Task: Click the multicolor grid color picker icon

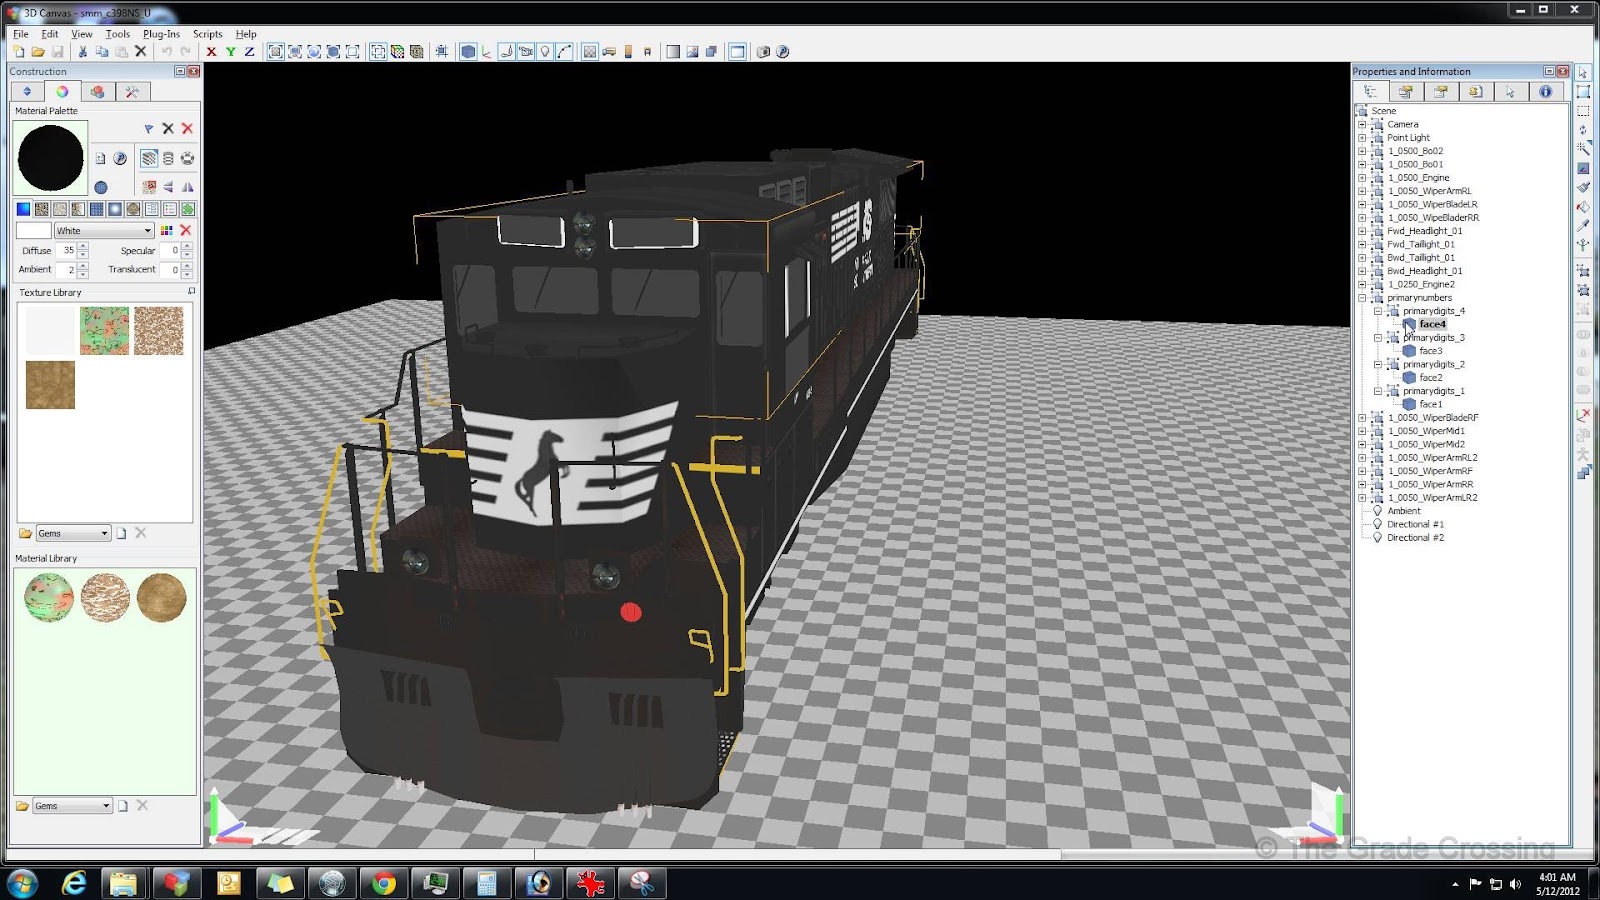Action: pyautogui.click(x=167, y=231)
